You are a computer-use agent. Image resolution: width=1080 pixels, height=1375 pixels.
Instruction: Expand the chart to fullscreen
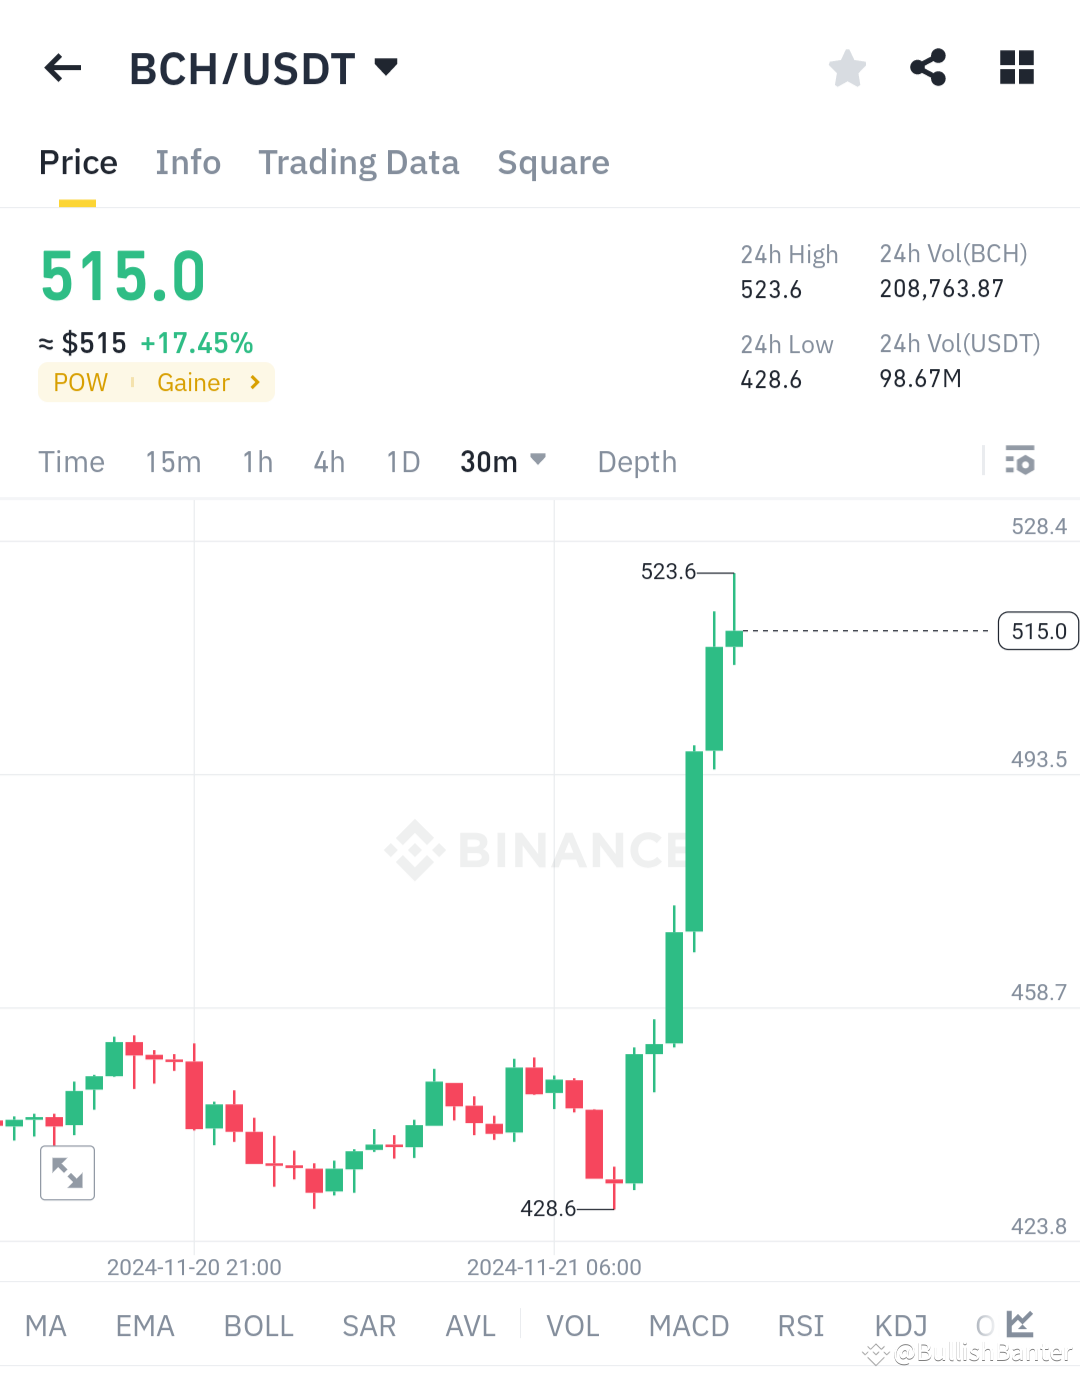tap(67, 1172)
